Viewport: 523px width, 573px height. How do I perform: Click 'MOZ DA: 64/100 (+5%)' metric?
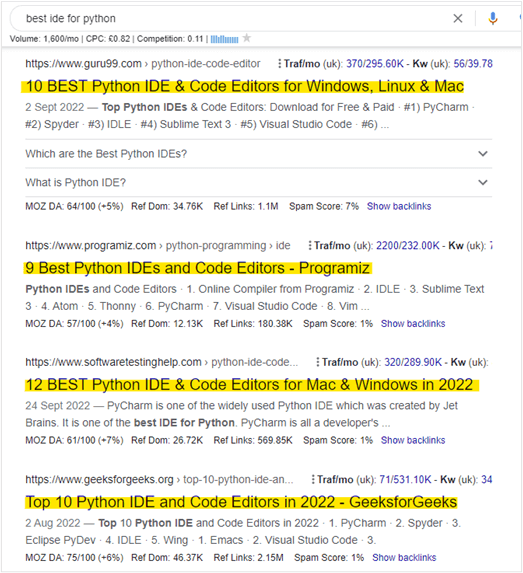tap(74, 206)
